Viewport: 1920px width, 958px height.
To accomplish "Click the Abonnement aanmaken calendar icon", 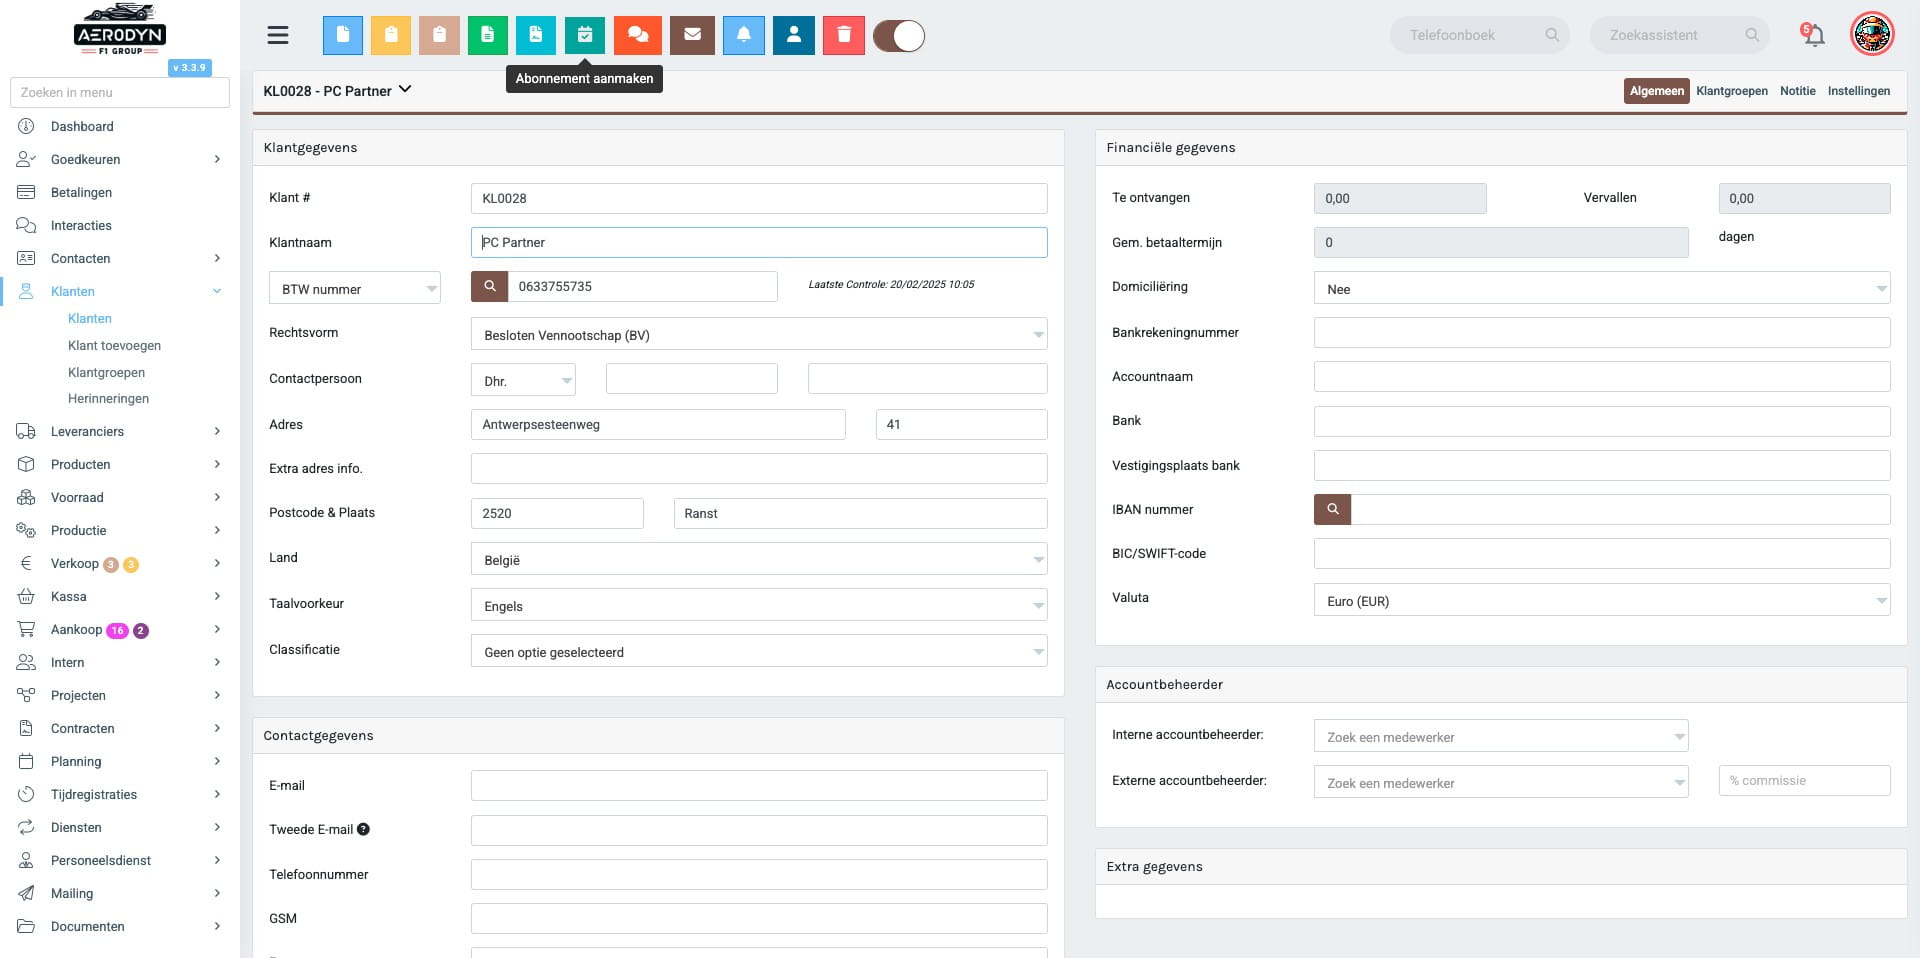I will pyautogui.click(x=585, y=35).
